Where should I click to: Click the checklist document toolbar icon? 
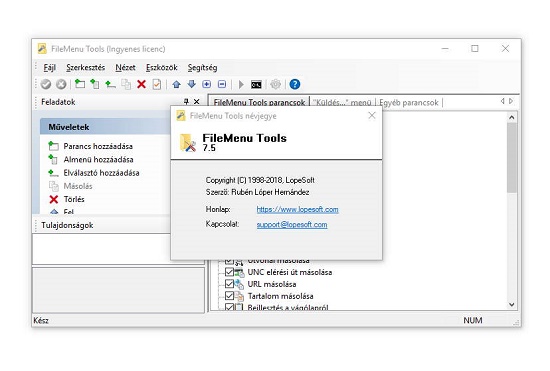point(157,84)
